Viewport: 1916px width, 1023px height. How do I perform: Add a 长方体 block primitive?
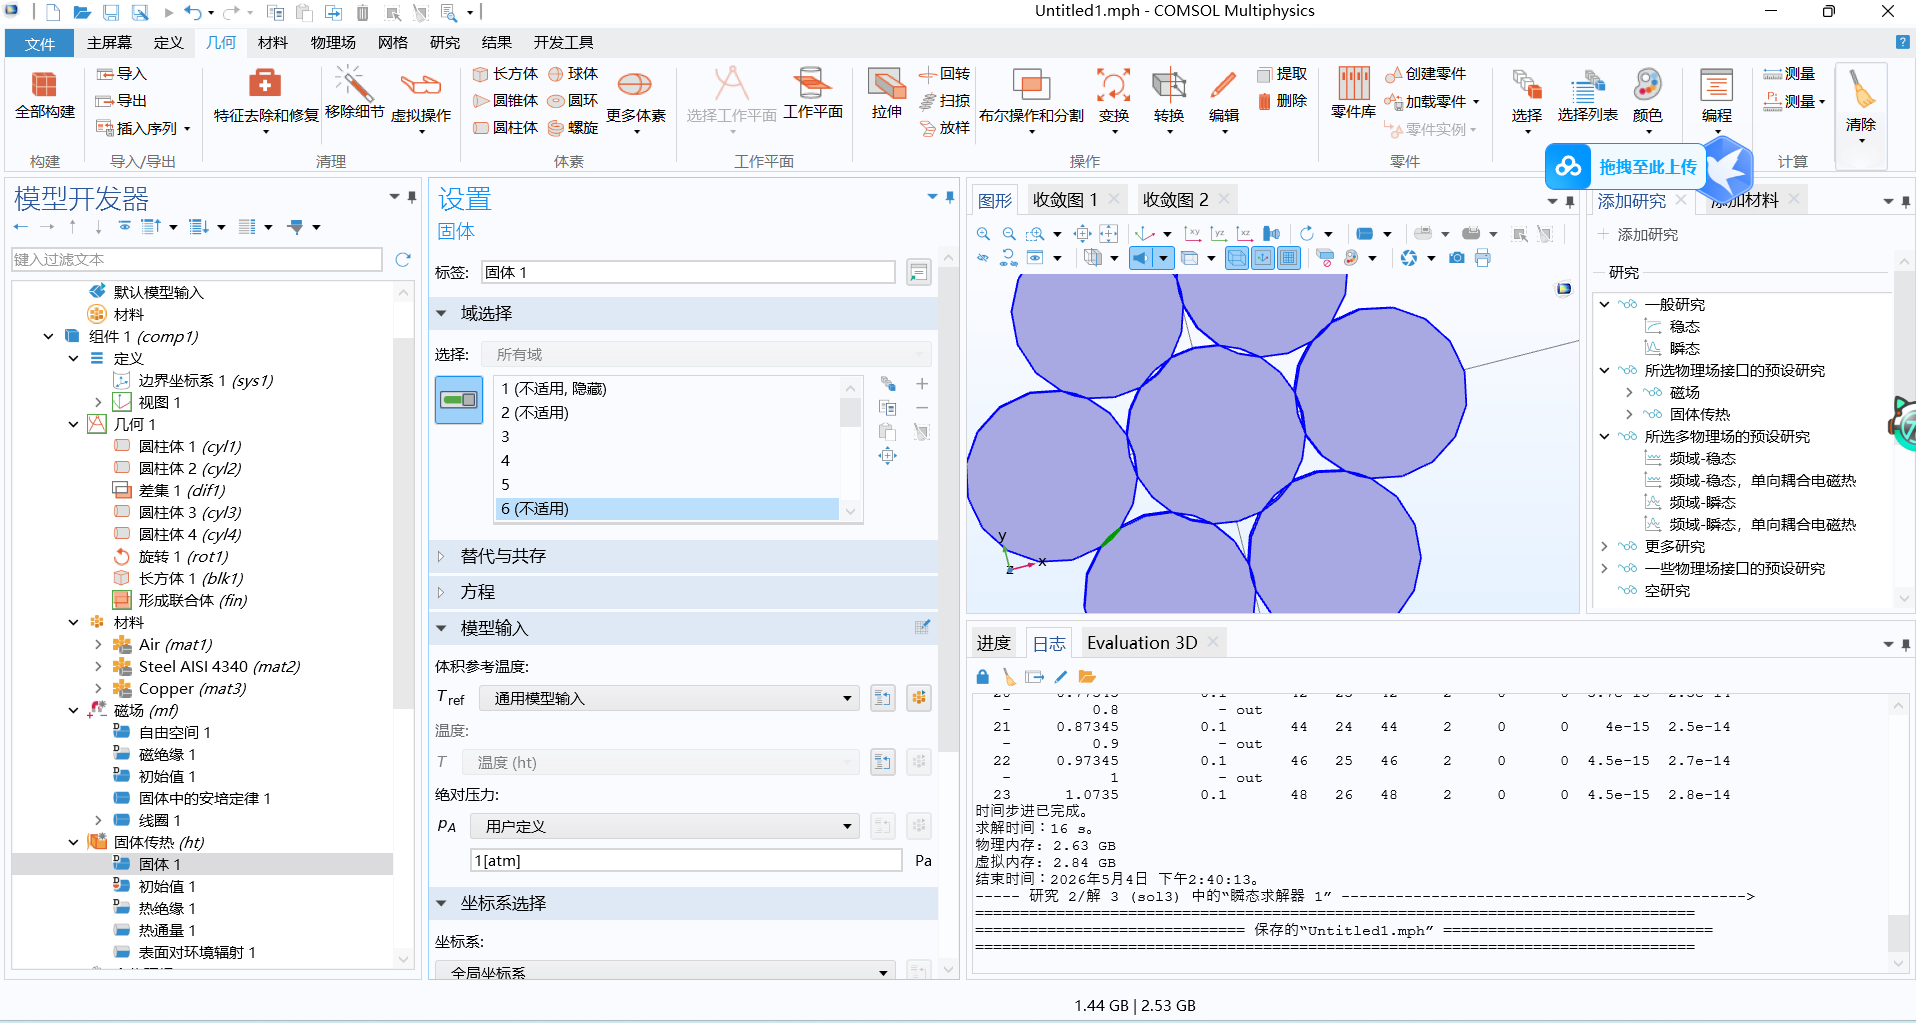(505, 74)
